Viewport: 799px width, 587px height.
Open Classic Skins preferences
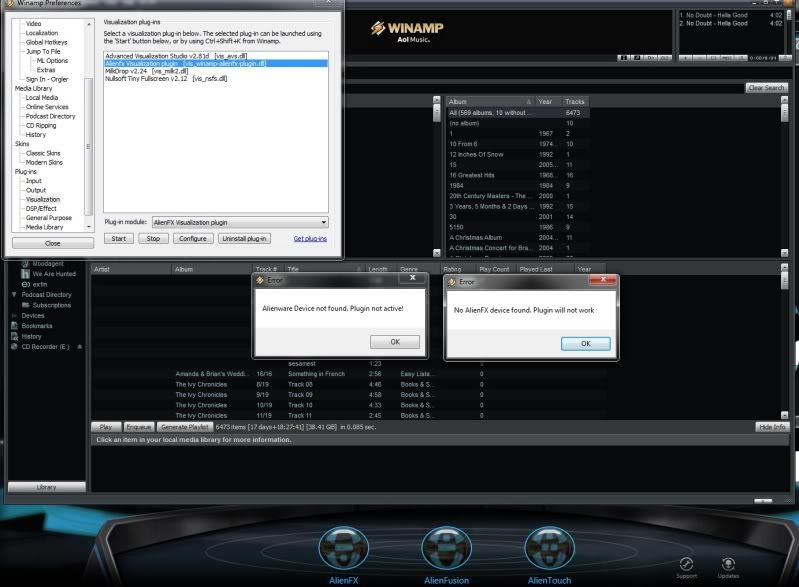(x=43, y=153)
